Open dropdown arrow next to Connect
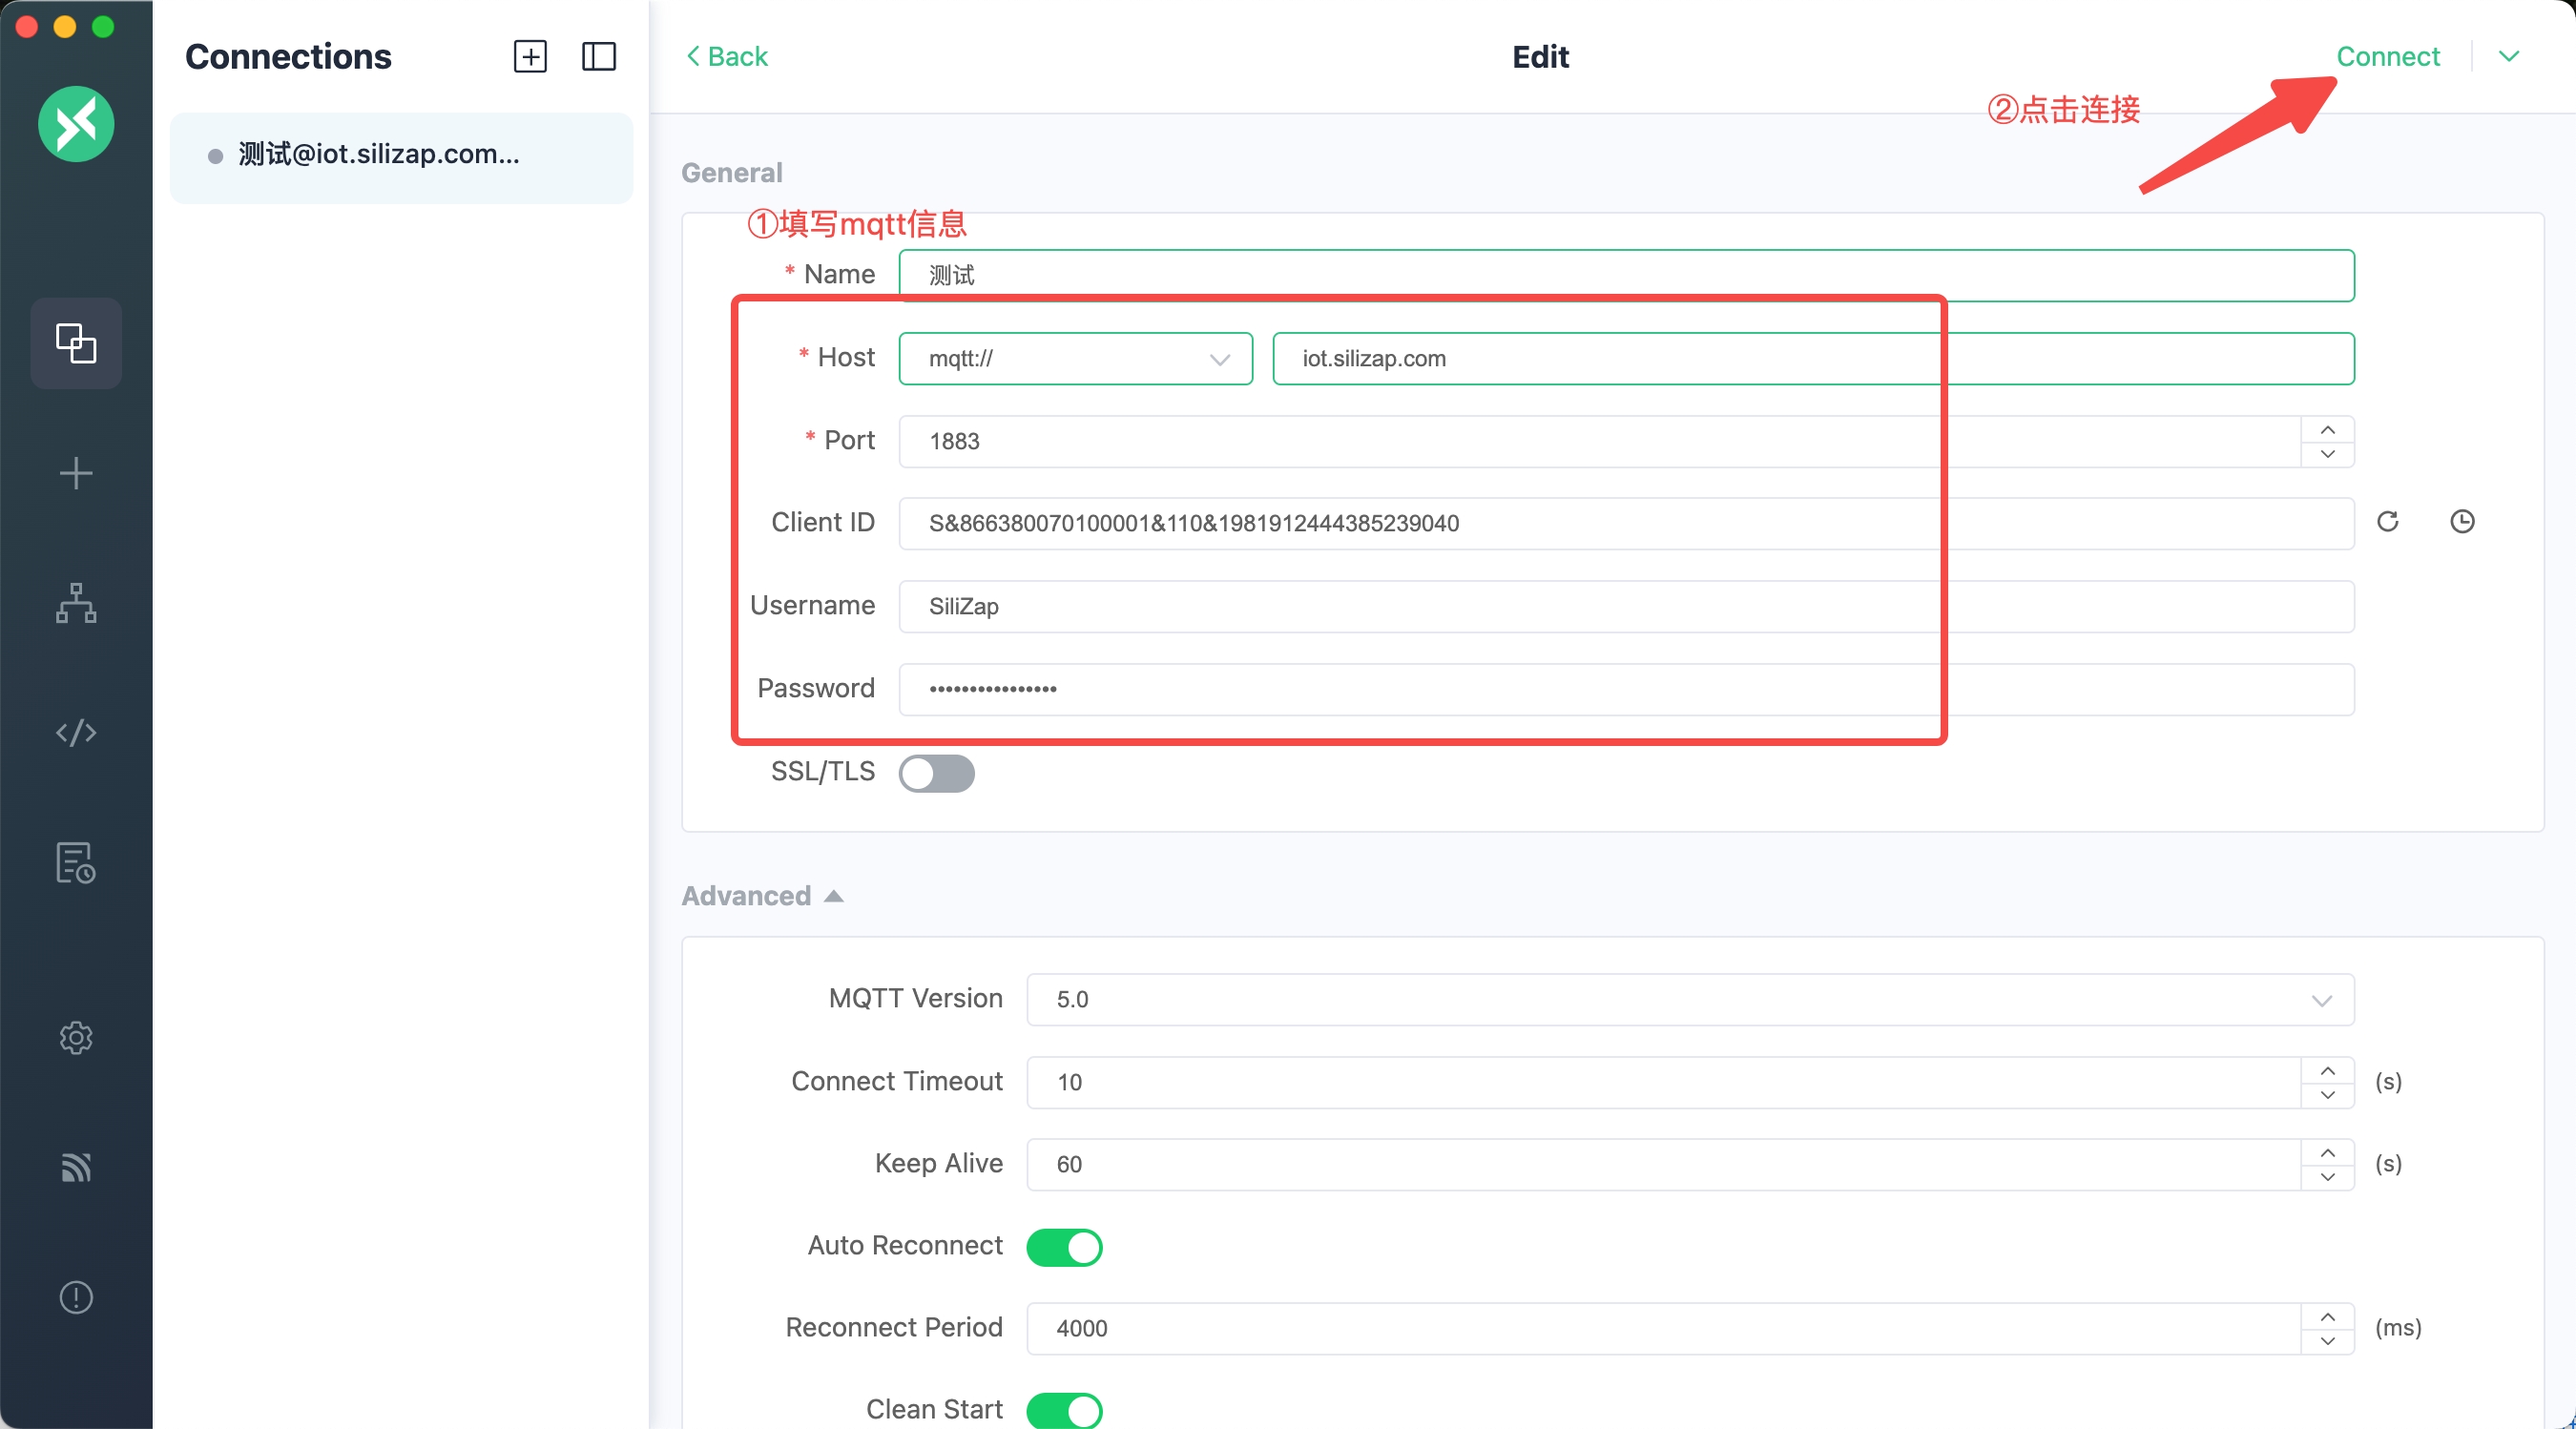Viewport: 2576px width, 1429px height. (2508, 56)
